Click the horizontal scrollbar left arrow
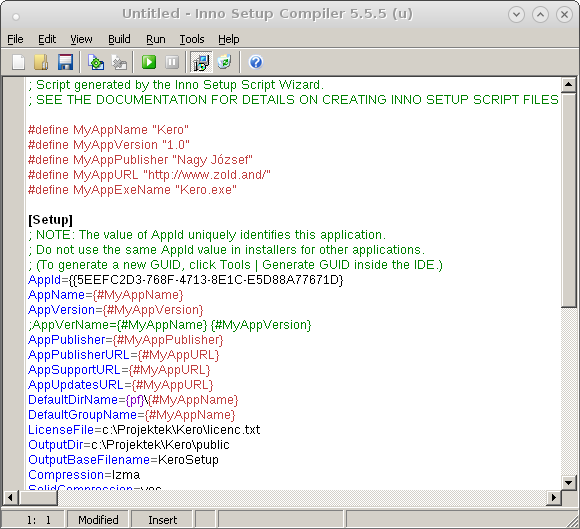The height and width of the screenshot is (529, 580). pyautogui.click(x=10, y=498)
